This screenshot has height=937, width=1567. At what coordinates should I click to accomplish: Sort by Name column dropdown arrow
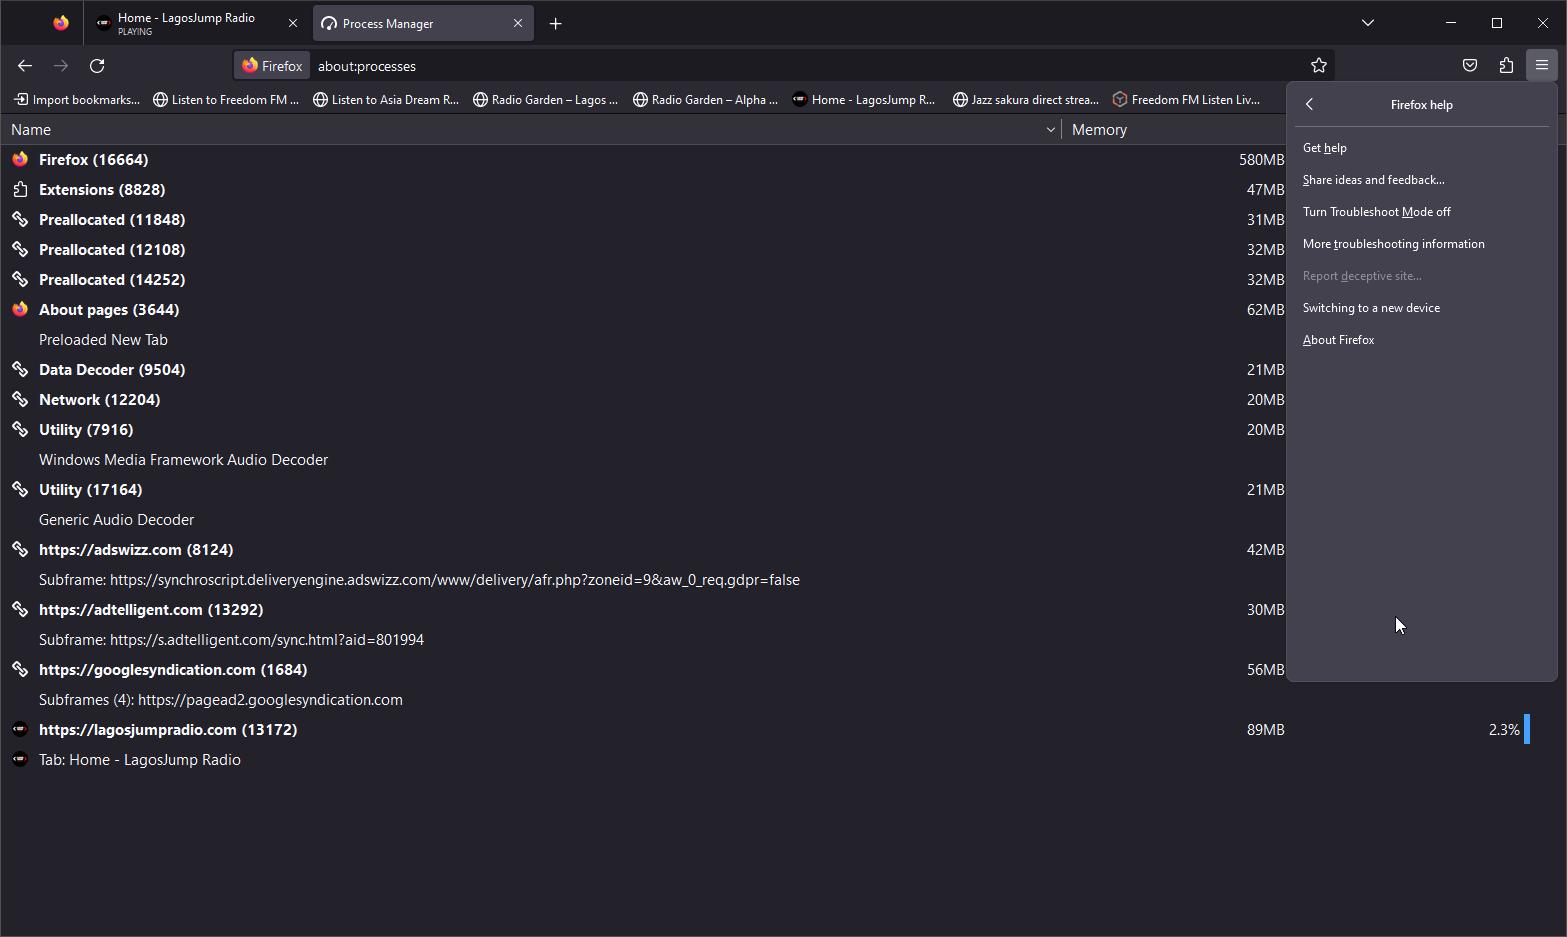(x=1050, y=130)
